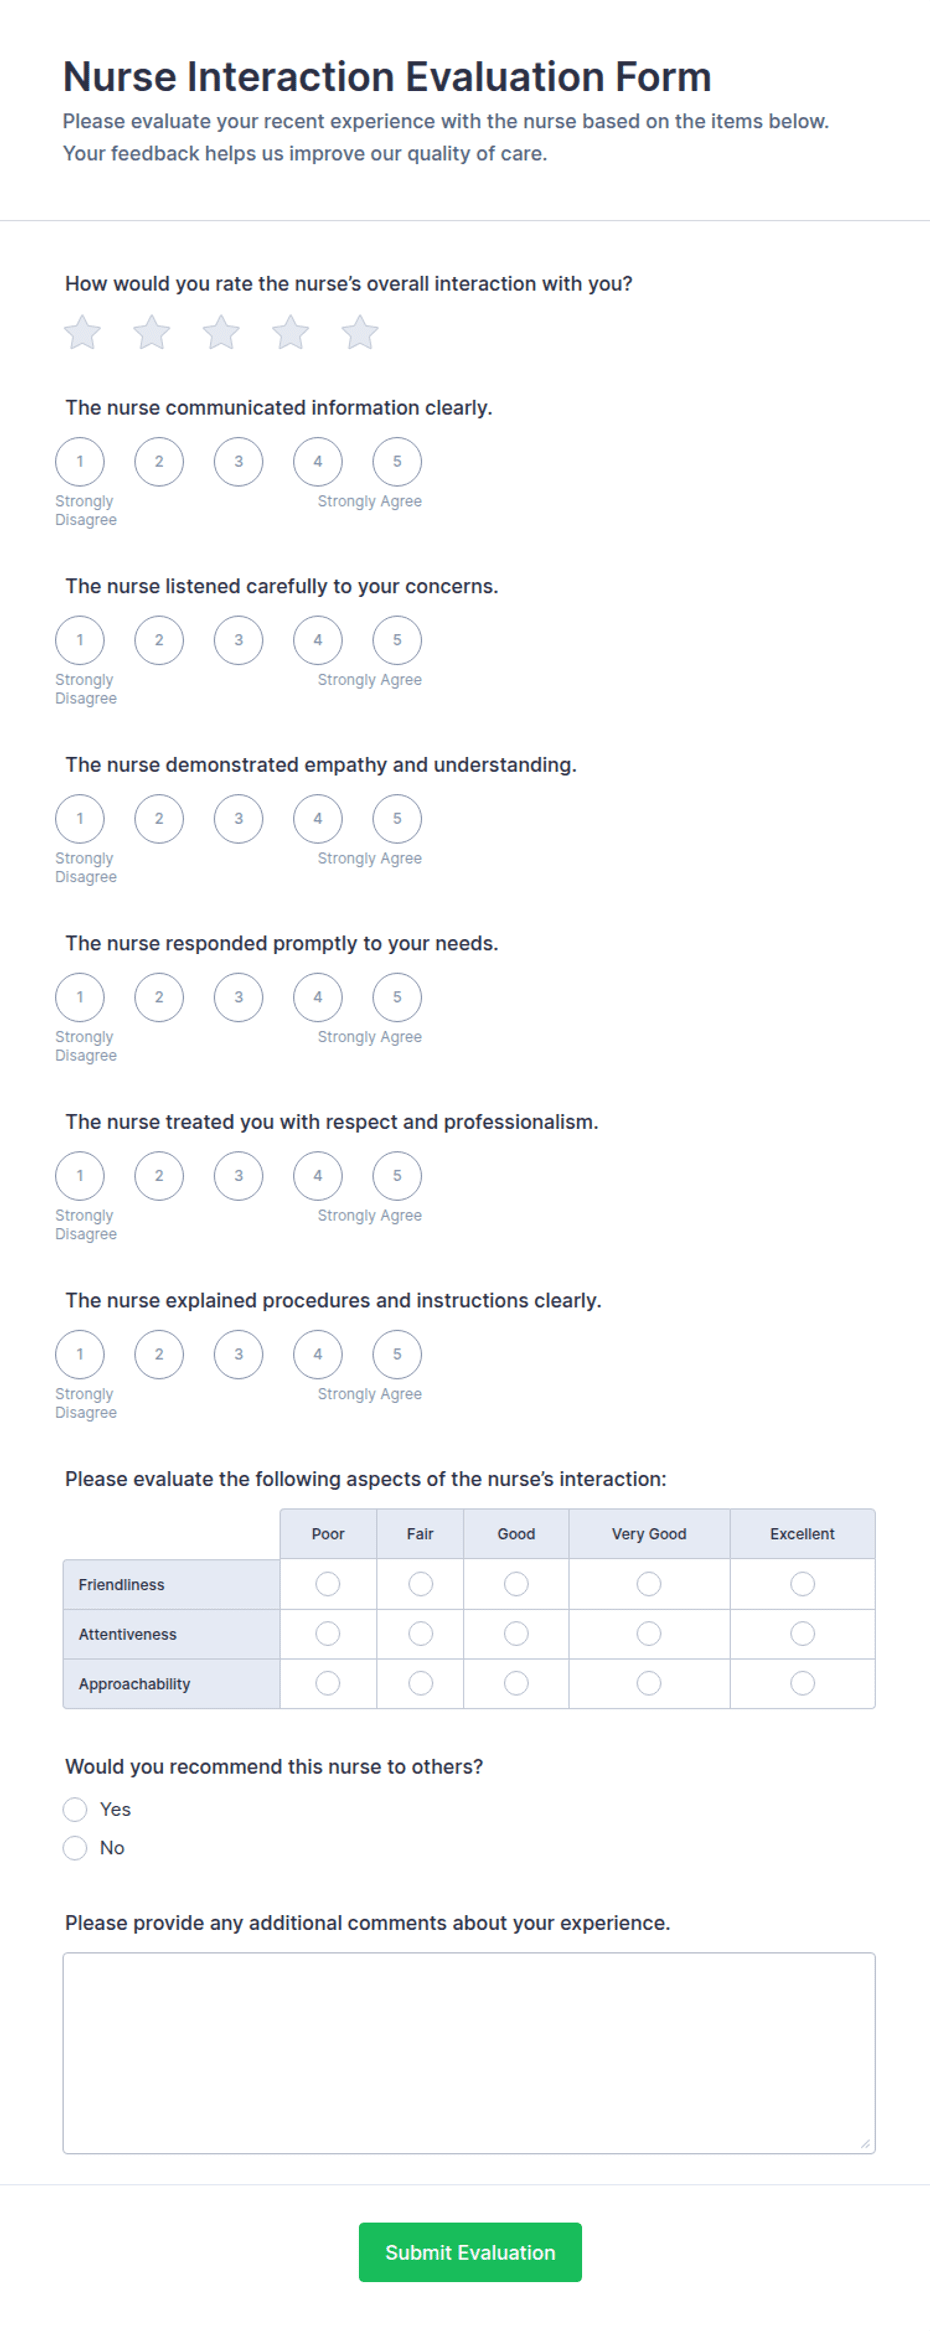Choose 1 Strongly Disagree for listened carefully
Viewport: 930px width, 2331px height.
click(x=80, y=640)
